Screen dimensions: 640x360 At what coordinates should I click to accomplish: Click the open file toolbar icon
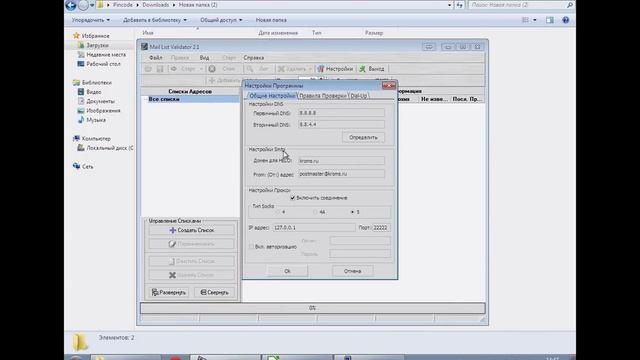coord(148,69)
